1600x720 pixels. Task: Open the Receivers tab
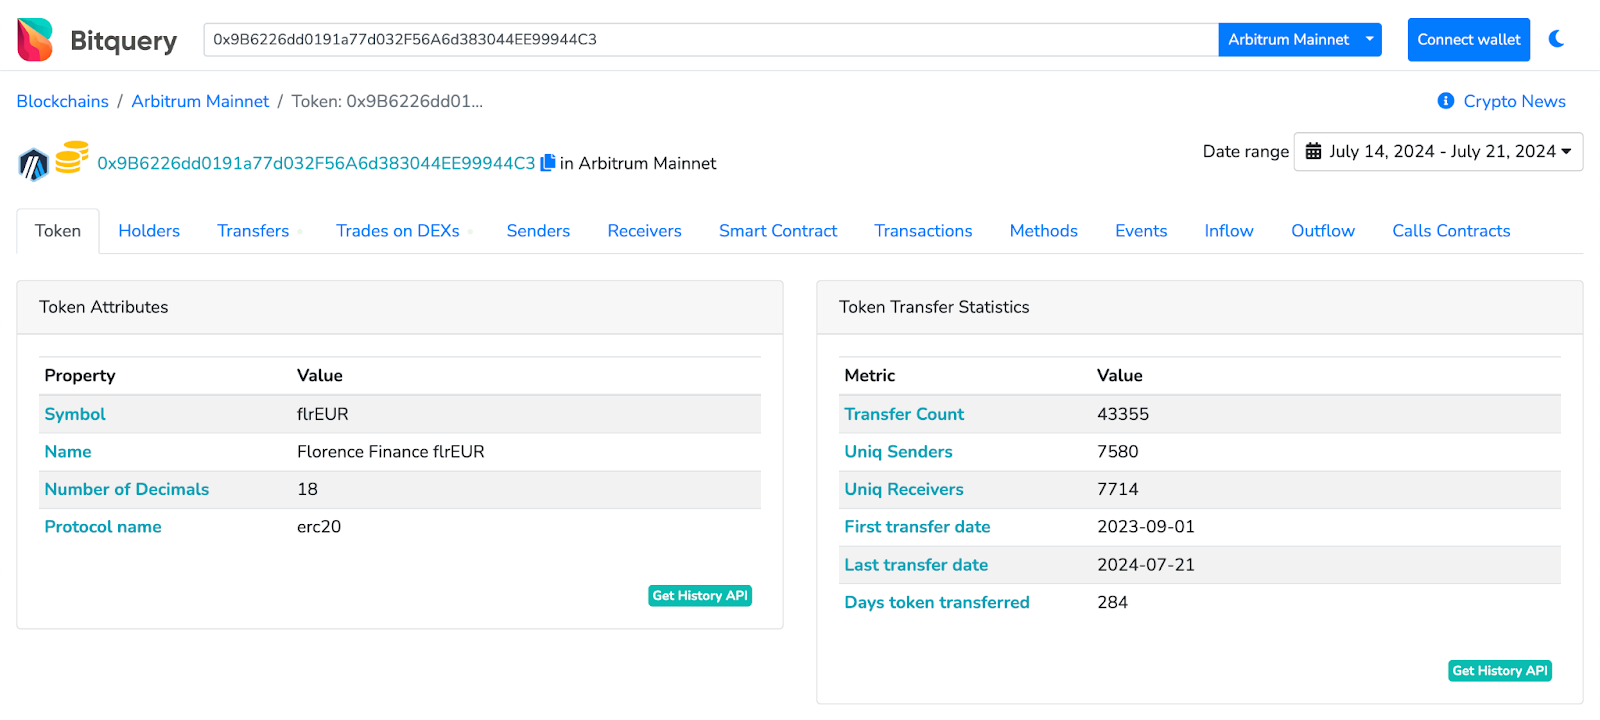click(x=644, y=231)
